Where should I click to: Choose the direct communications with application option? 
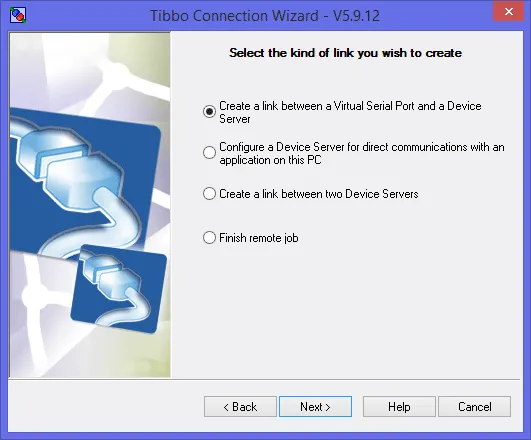209,152
